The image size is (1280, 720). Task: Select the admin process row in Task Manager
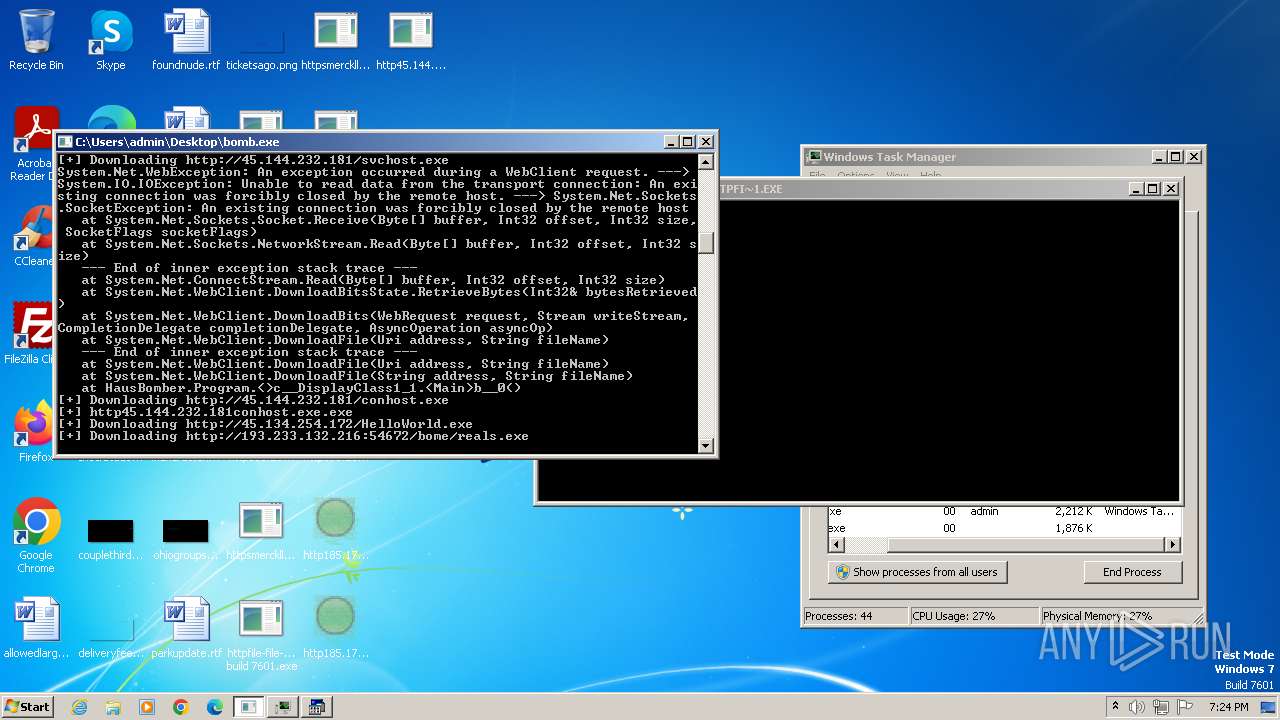pos(1005,511)
